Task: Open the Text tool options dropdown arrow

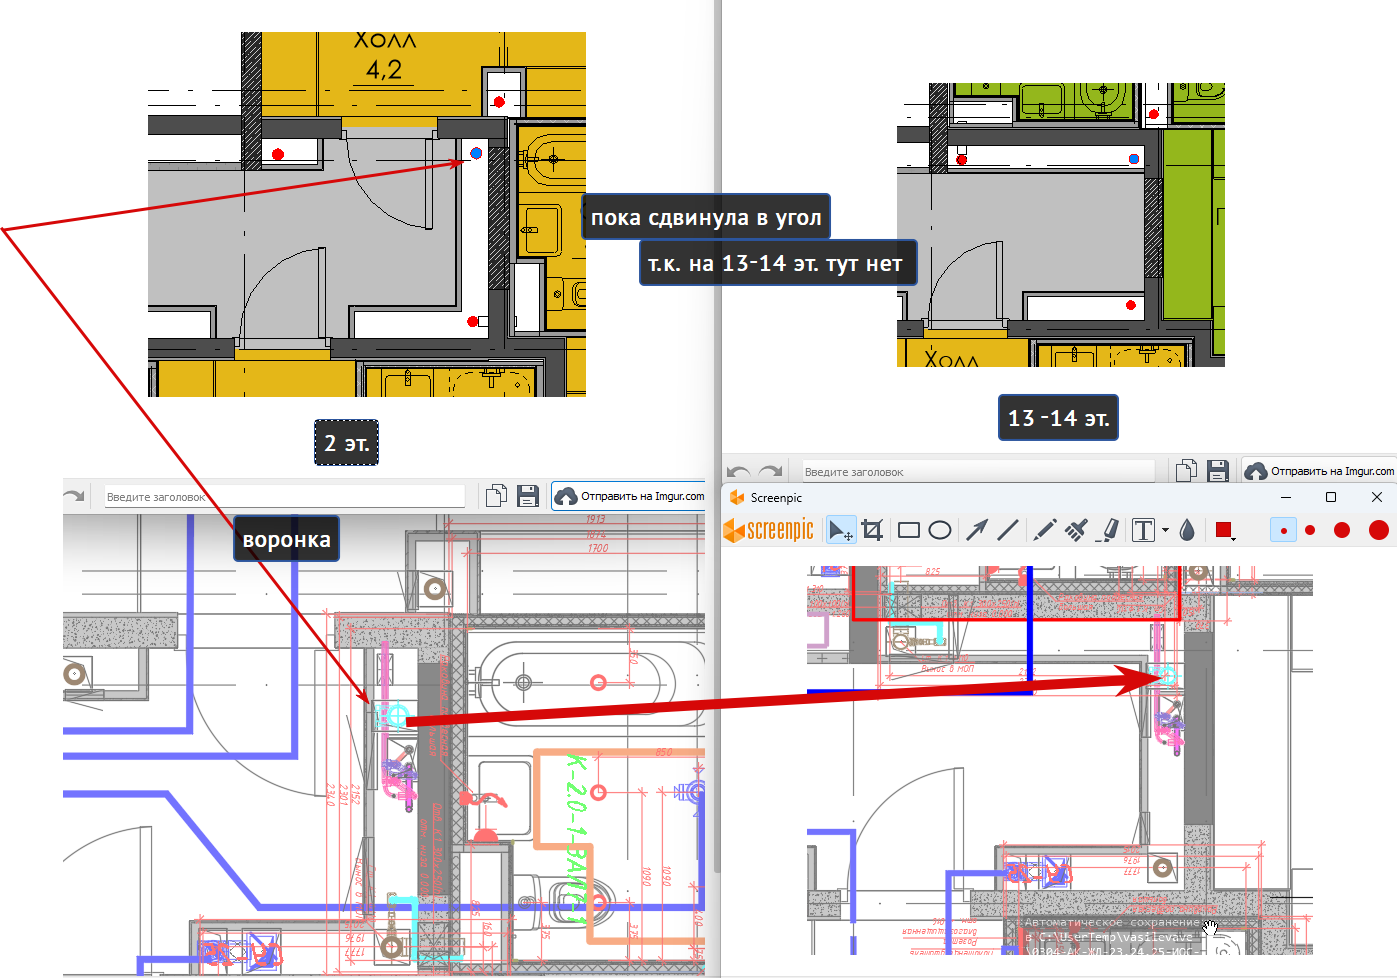Action: coord(1166,531)
